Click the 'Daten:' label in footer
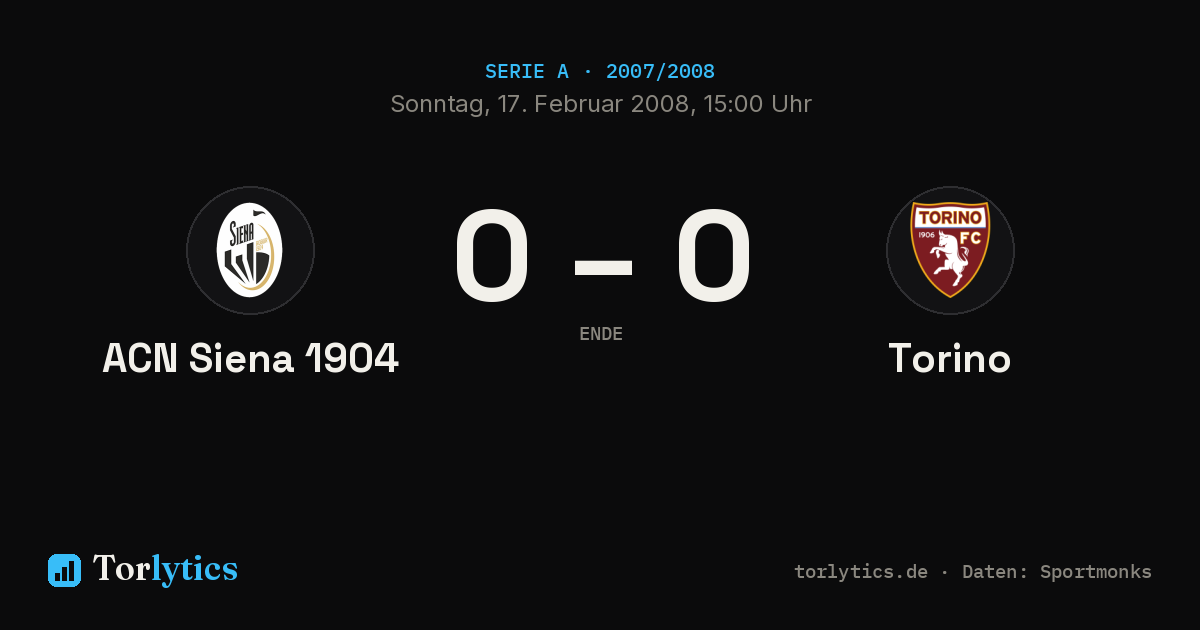The width and height of the screenshot is (1200, 630). (x=996, y=572)
